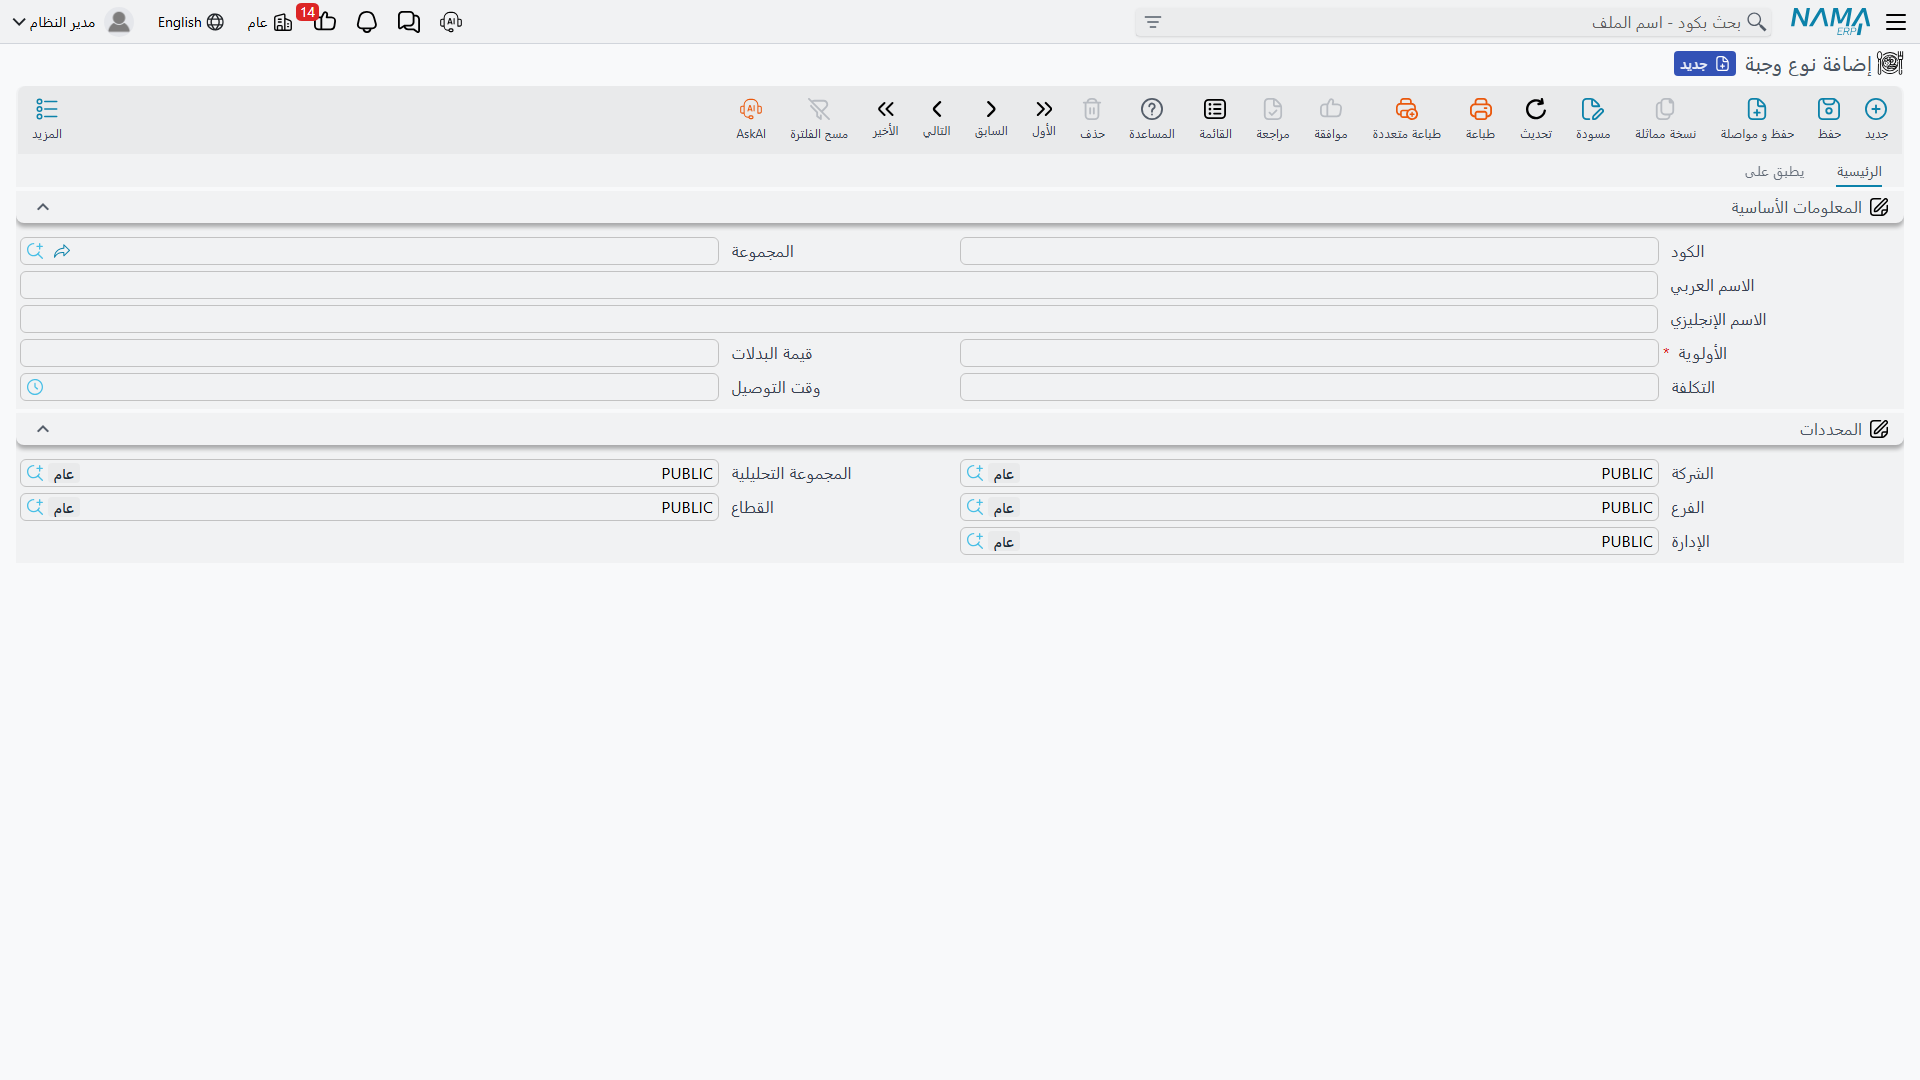
Task: Click the الشركة PUBLIC field
Action: pyautogui.click(x=1309, y=473)
